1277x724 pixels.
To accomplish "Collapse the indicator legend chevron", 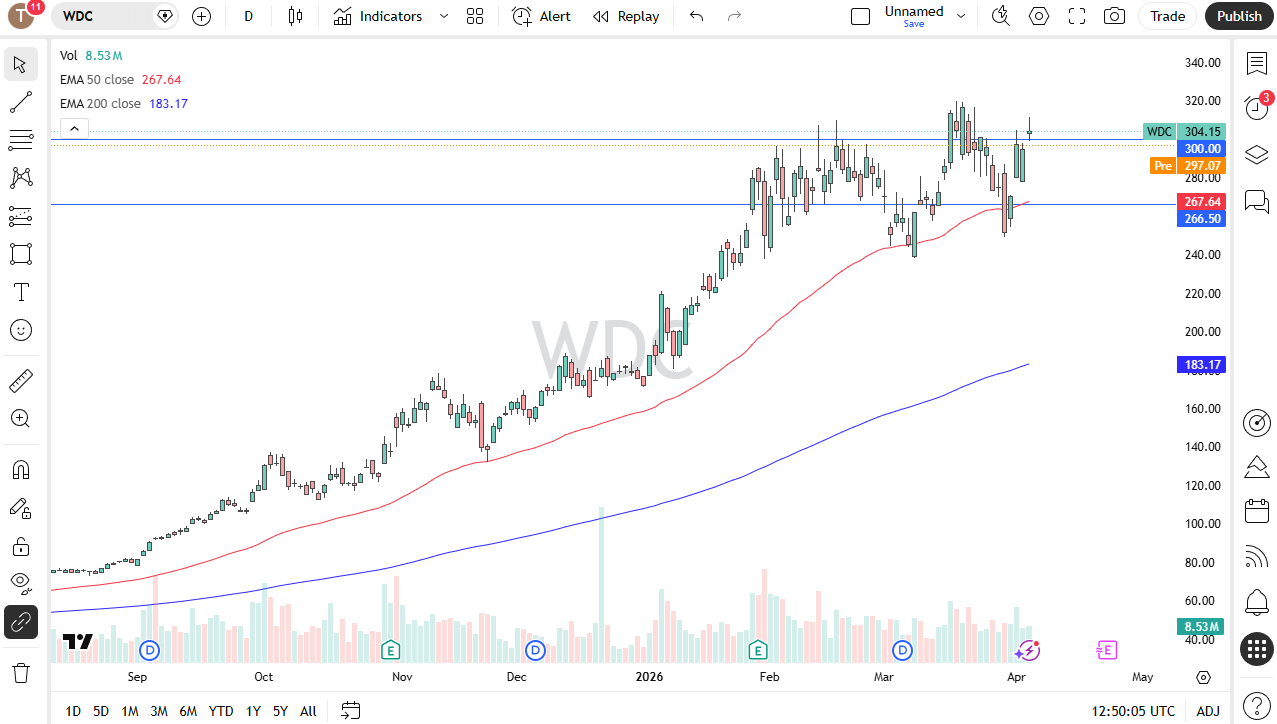I will click(75, 128).
